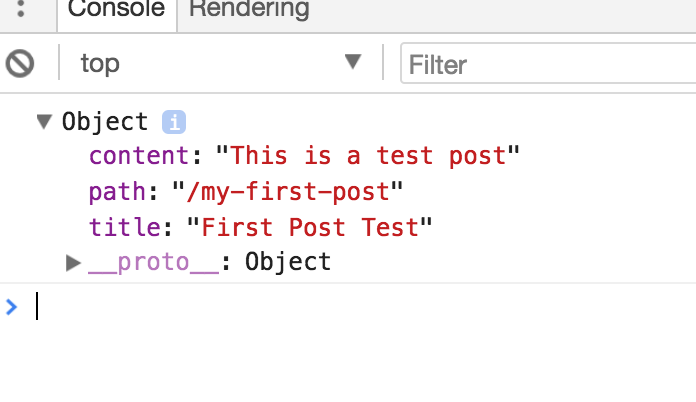The image size is (696, 402).
Task: Collapse the logged Object disclosure triangle
Action: 43,122
